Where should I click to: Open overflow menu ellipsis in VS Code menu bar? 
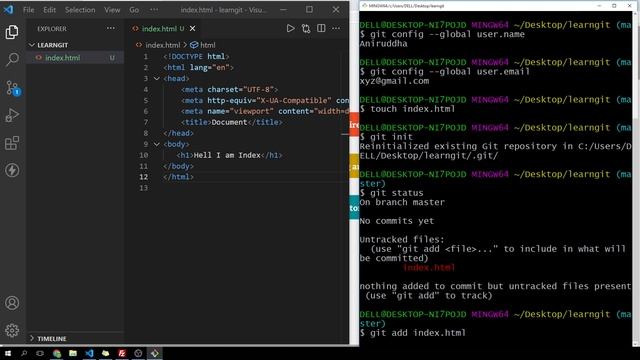point(154,10)
